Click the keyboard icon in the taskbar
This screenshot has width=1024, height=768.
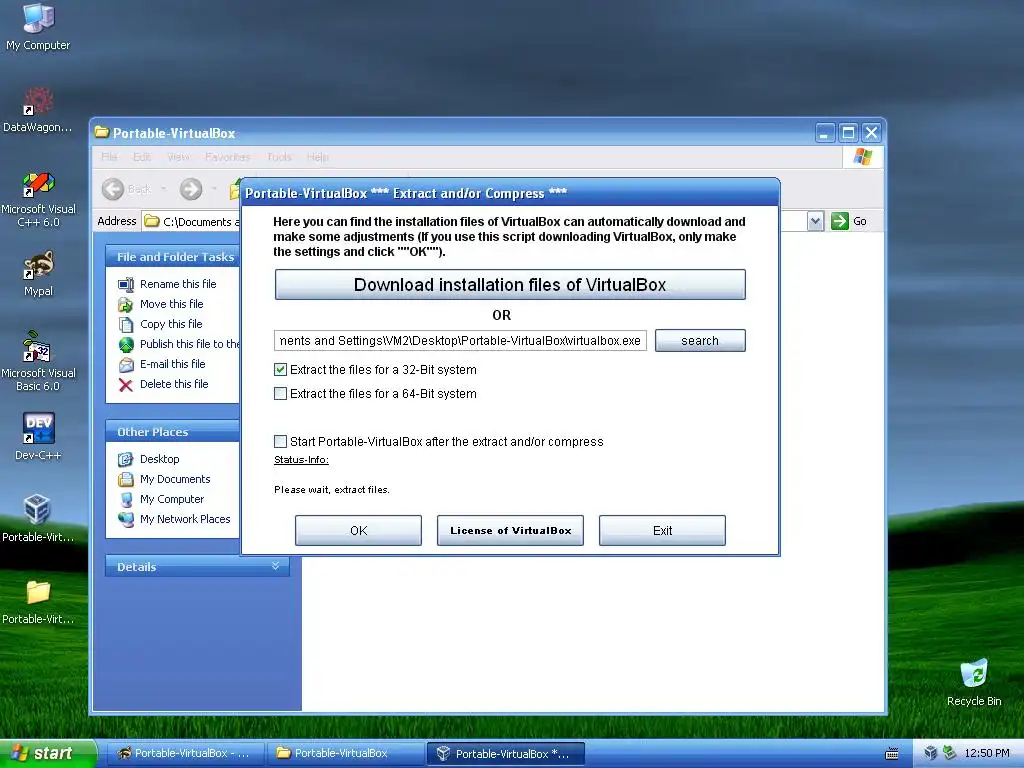891,754
